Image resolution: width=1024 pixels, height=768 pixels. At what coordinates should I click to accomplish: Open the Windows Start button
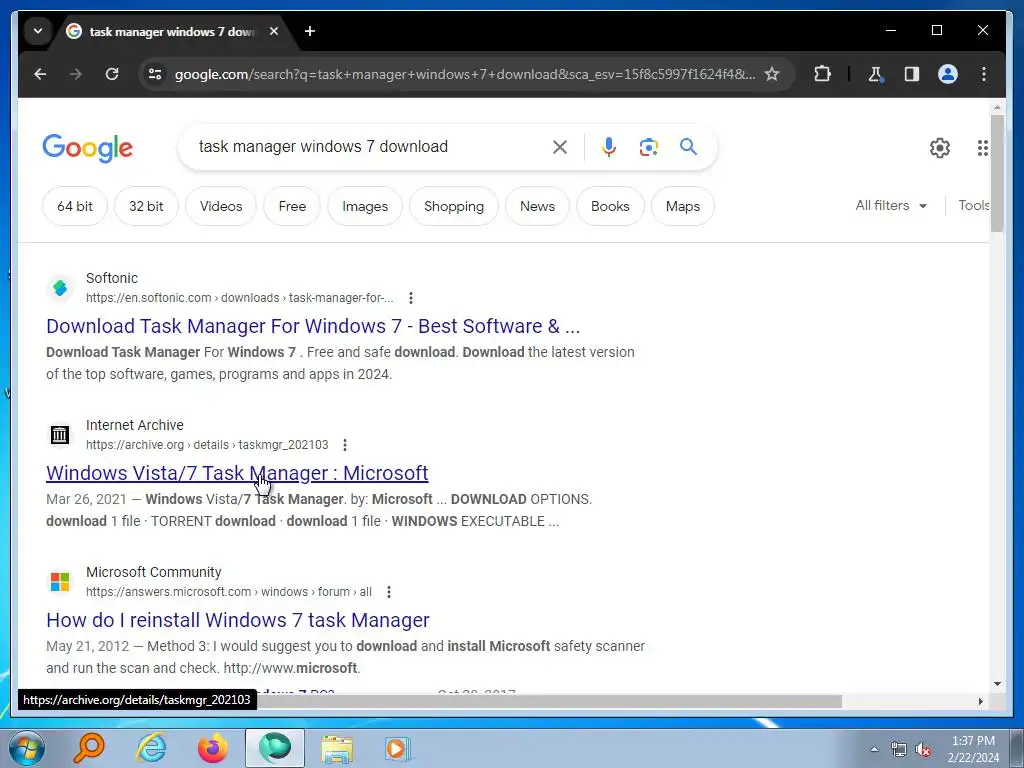tap(26, 748)
